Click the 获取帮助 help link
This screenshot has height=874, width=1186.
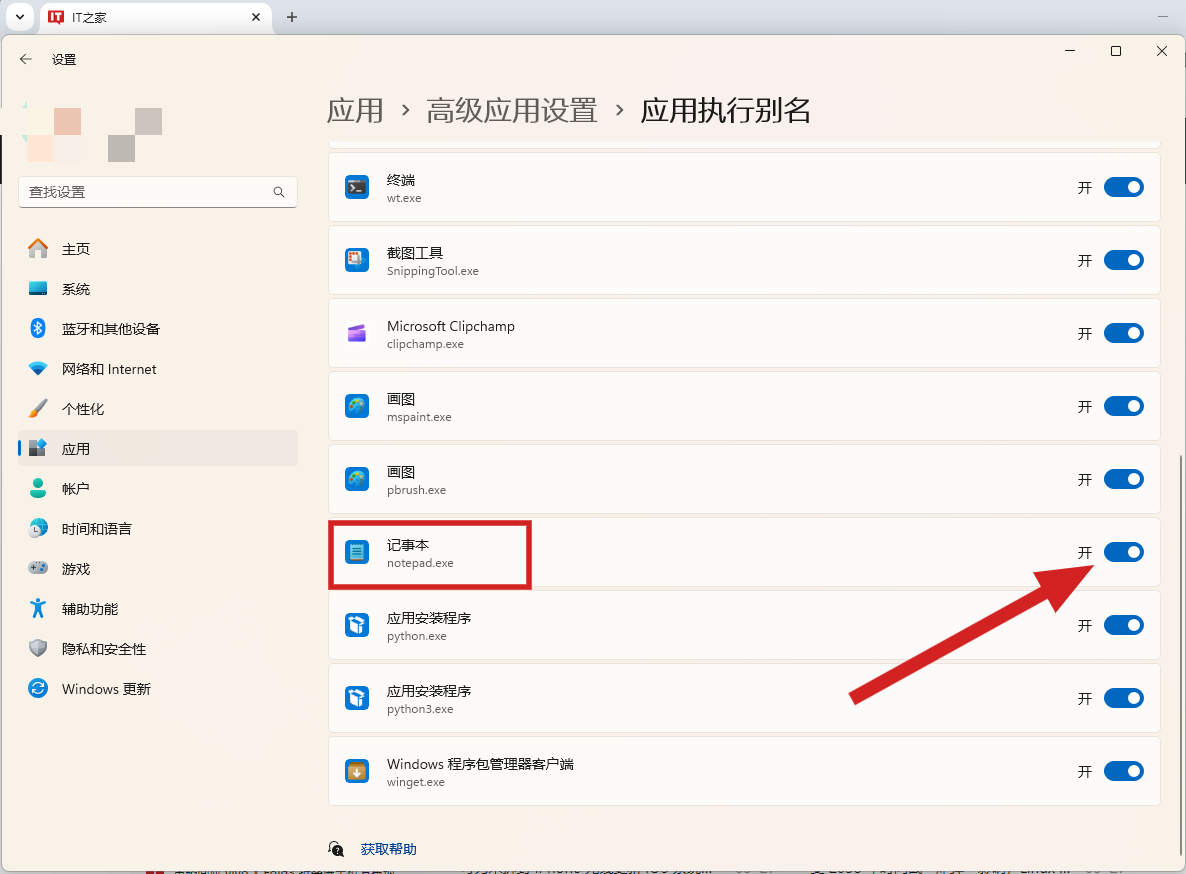tap(388, 848)
